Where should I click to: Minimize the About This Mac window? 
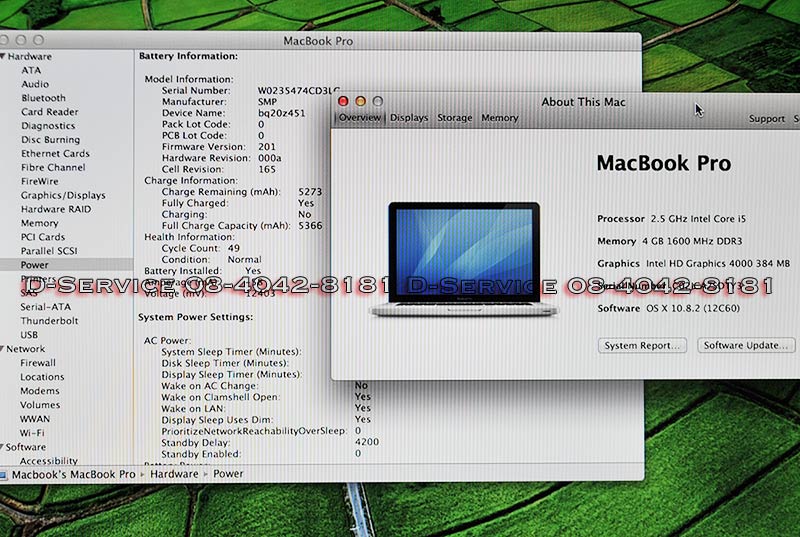[x=360, y=101]
